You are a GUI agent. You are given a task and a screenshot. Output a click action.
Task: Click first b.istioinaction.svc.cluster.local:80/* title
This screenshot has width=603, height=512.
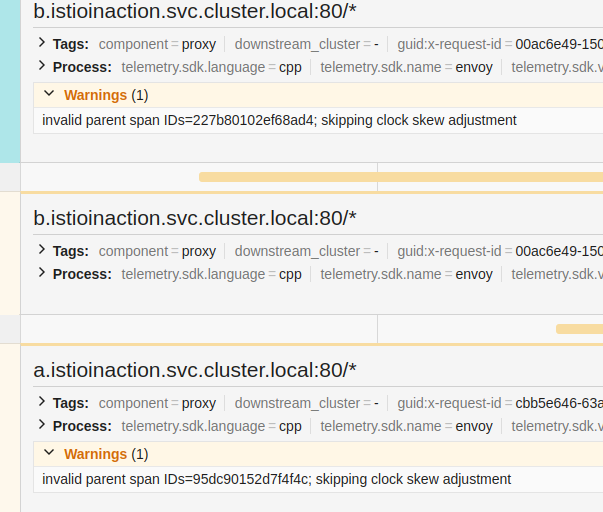pos(195,11)
